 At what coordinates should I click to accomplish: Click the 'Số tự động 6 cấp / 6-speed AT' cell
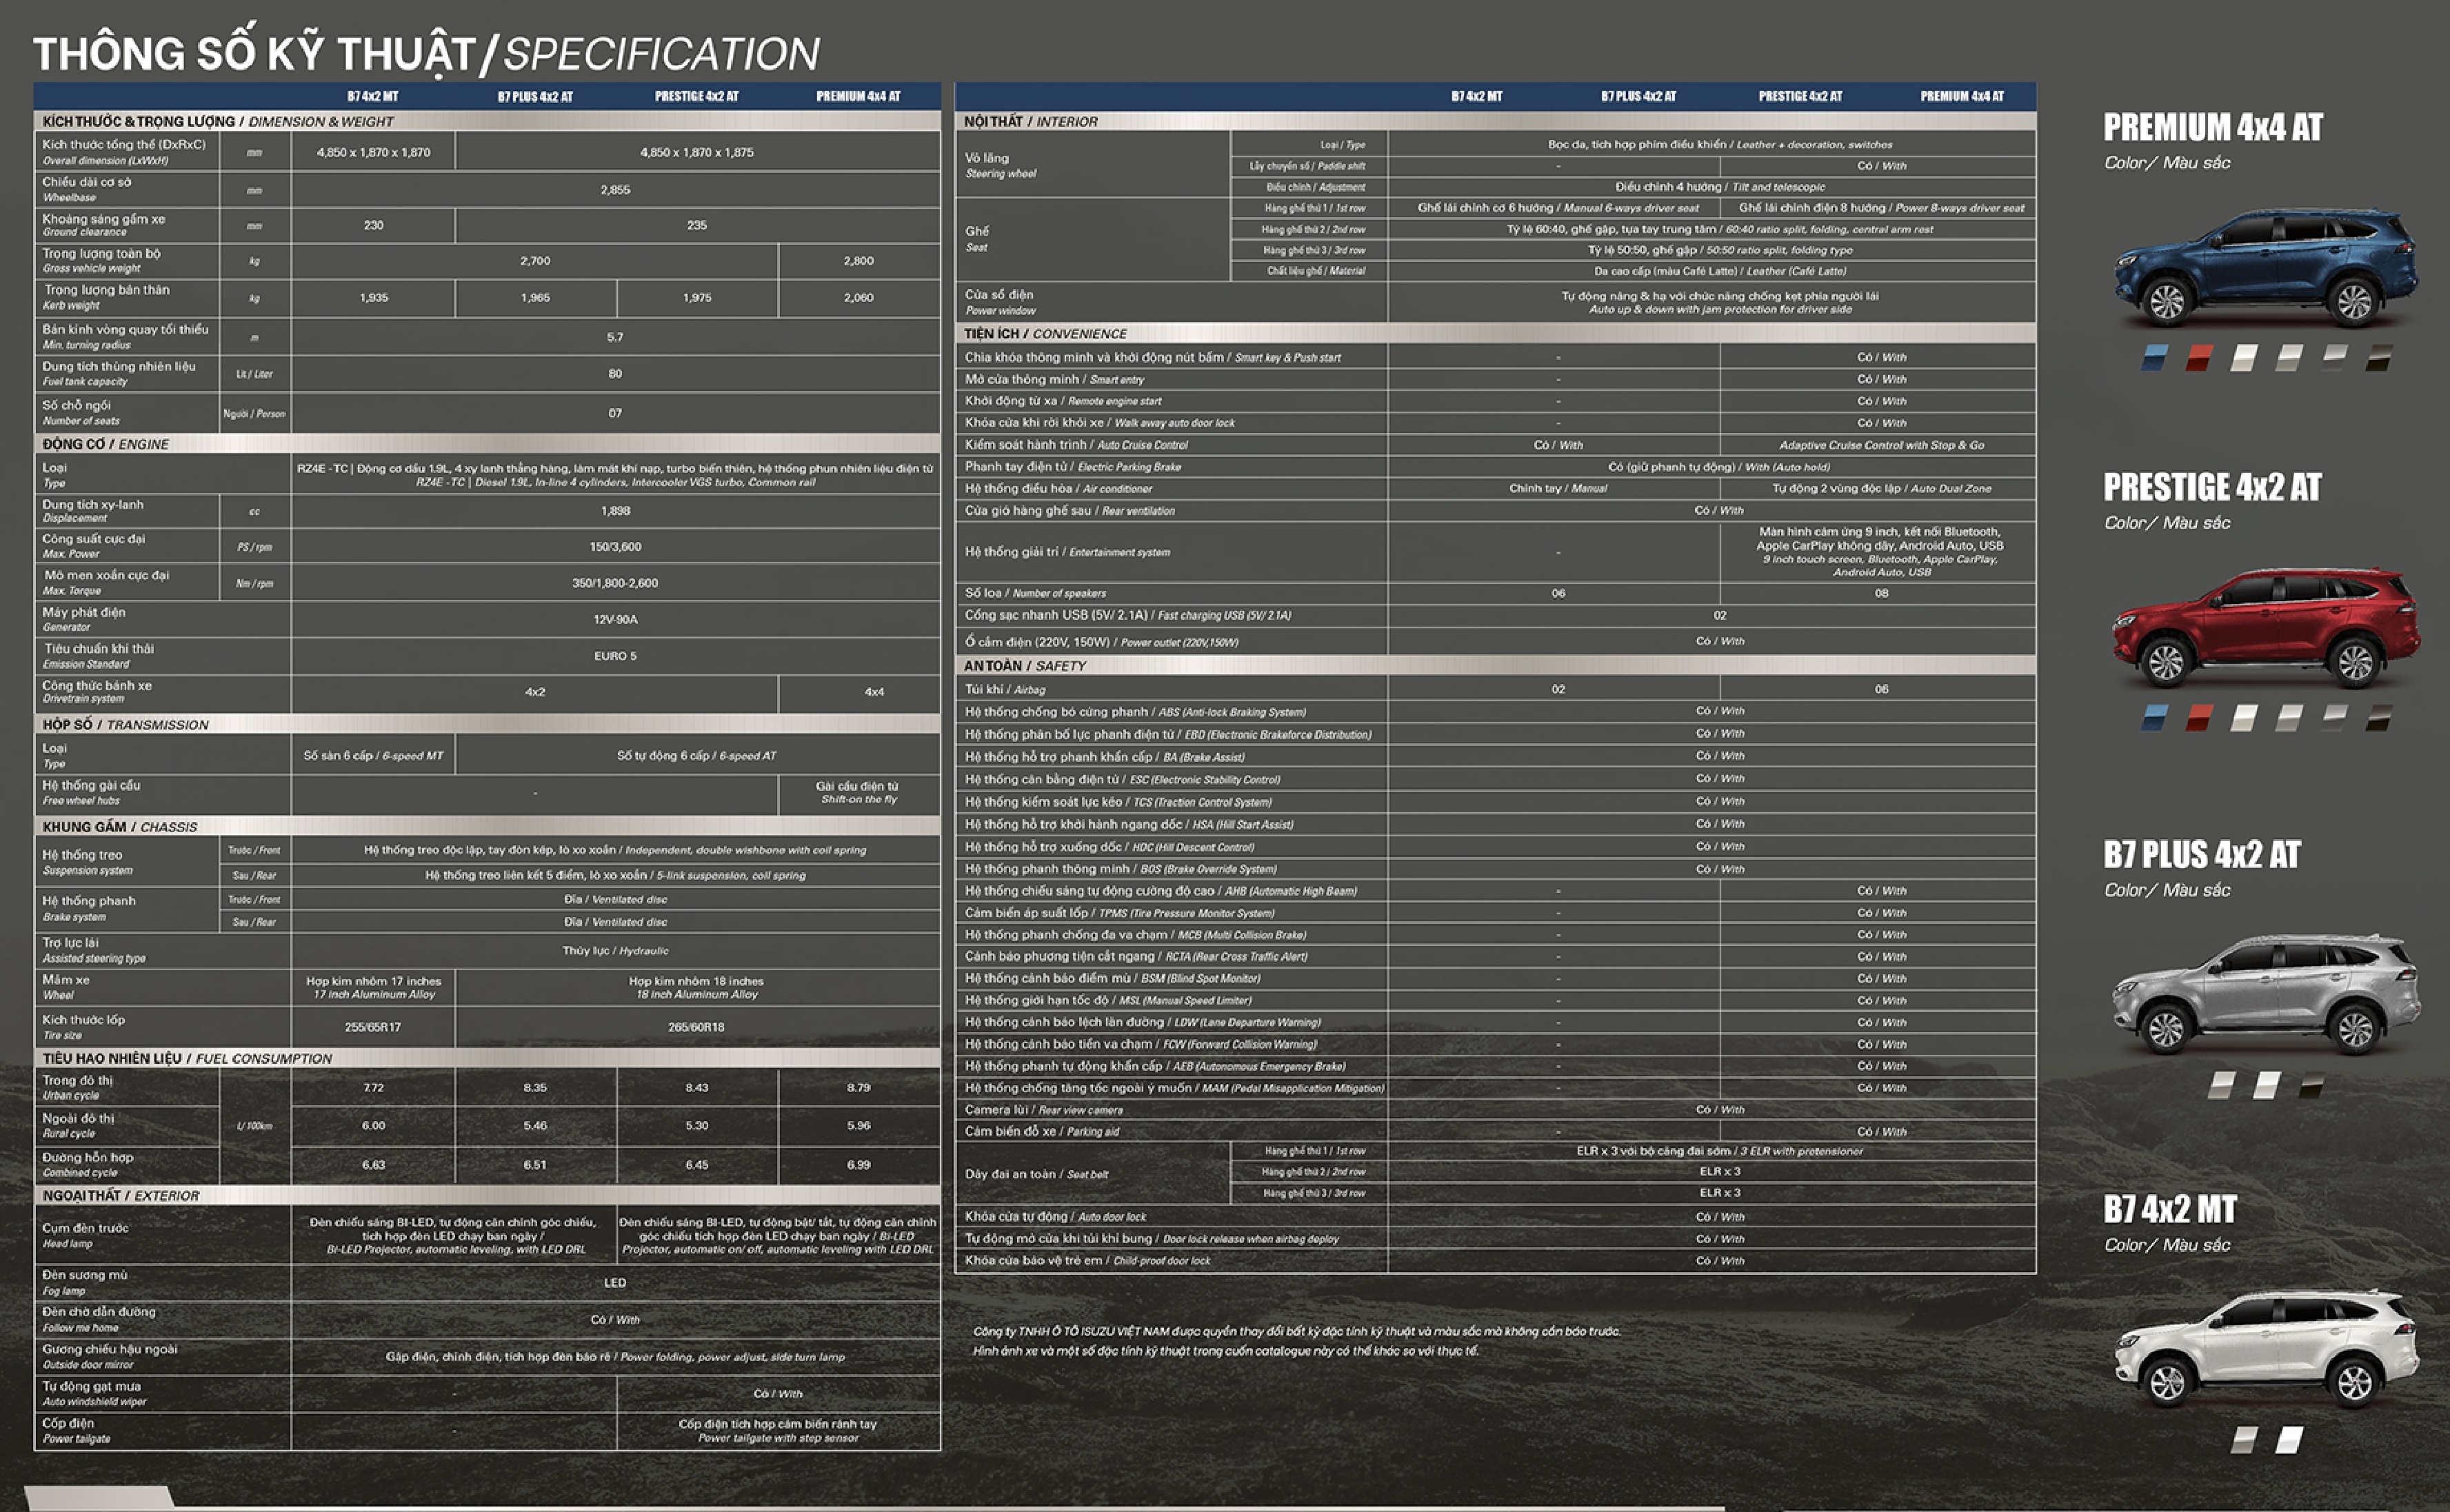pos(697,755)
